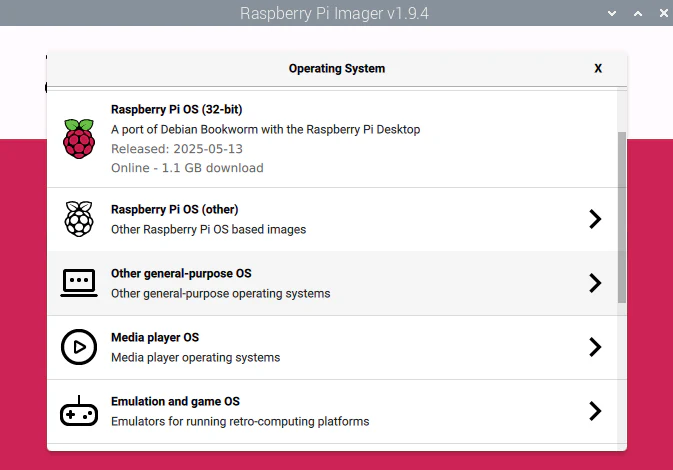Screen dimensions: 673x470
Task: Click the OS list vertical scrollbar thumb
Action: point(622,215)
